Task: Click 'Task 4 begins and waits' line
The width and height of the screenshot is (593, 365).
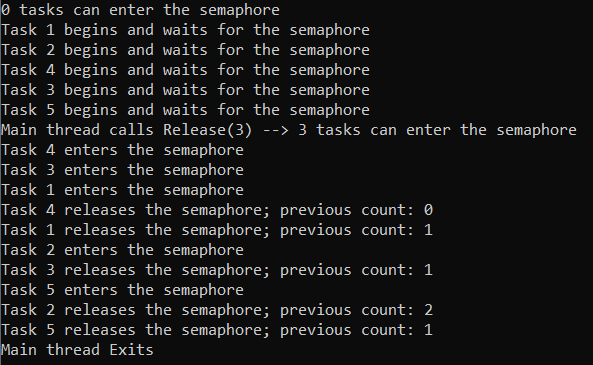Action: pyautogui.click(x=185, y=70)
